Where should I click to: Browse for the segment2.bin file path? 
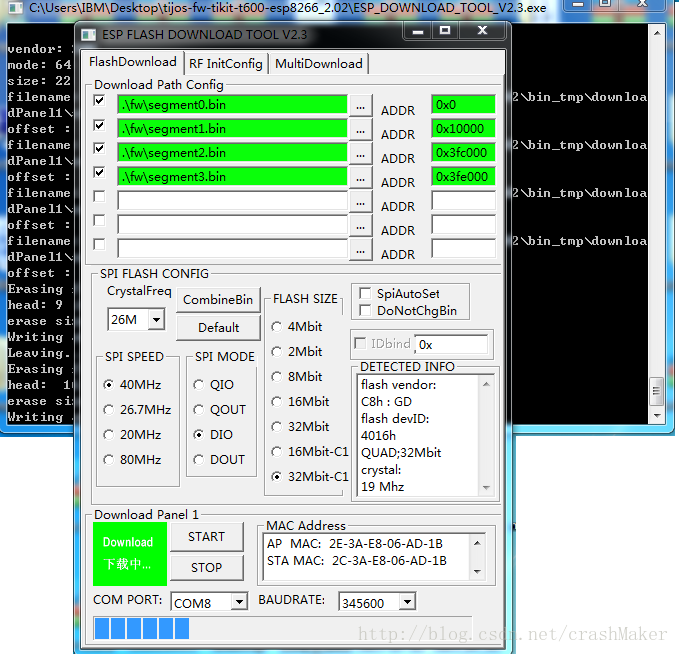click(360, 153)
